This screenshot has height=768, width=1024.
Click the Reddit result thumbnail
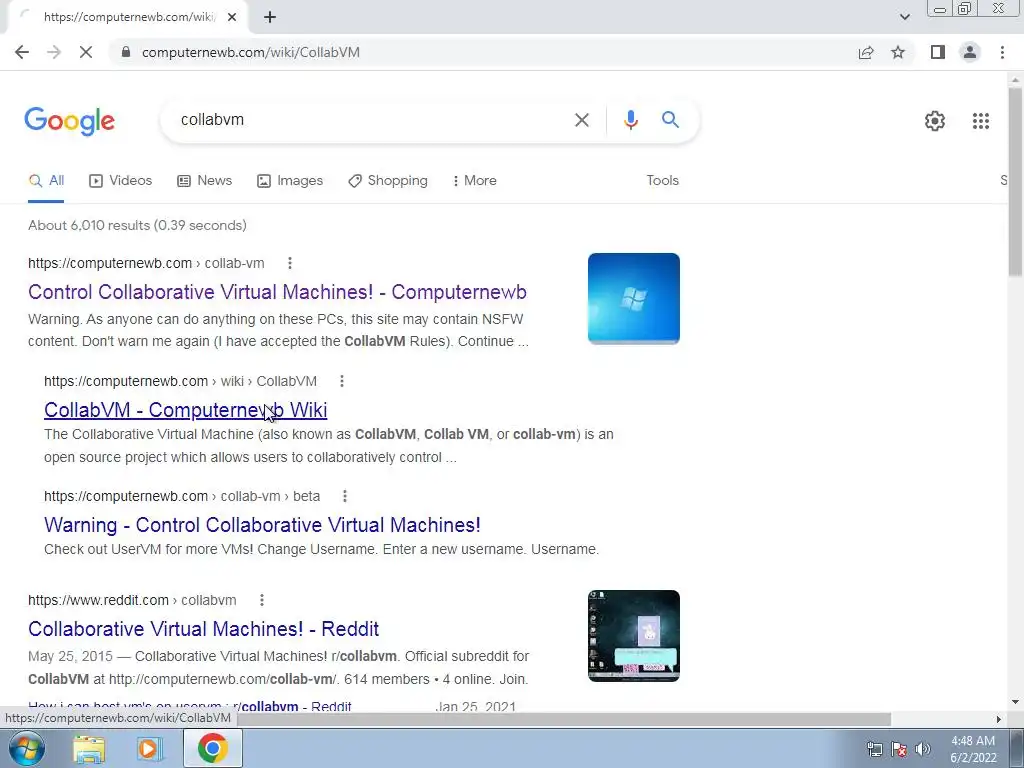pyautogui.click(x=633, y=636)
